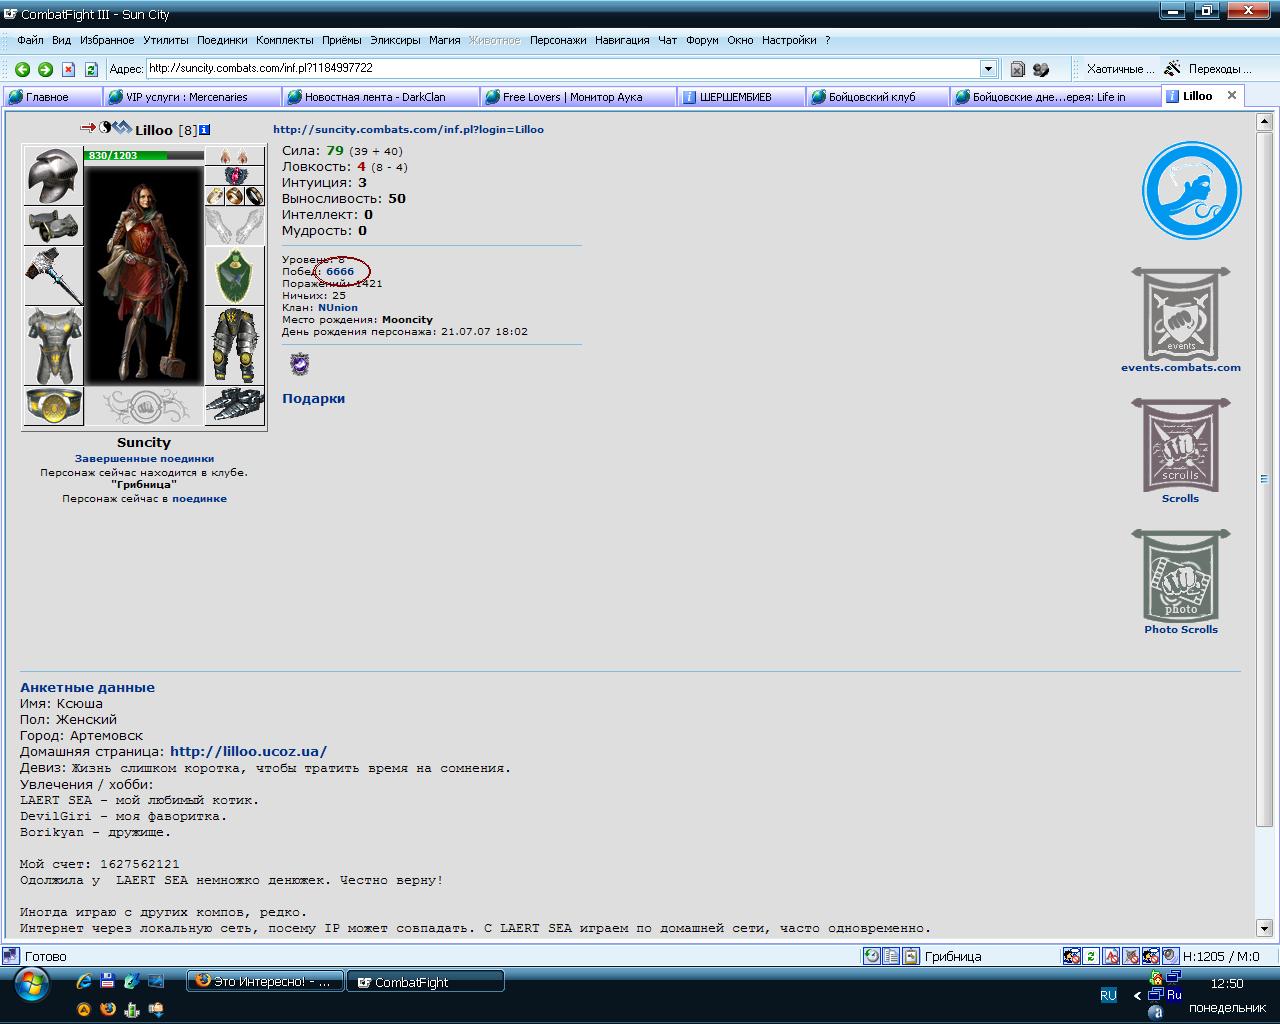Switch to Free Lovers | Монитор Аука tab
The height and width of the screenshot is (1024, 1280).
tap(579, 96)
